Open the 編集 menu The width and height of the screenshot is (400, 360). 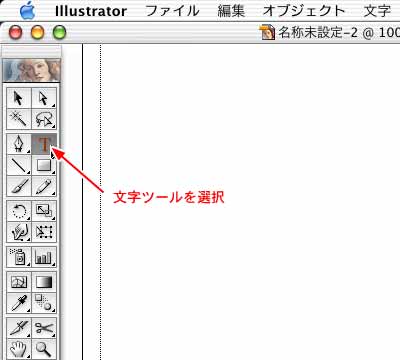[231, 11]
